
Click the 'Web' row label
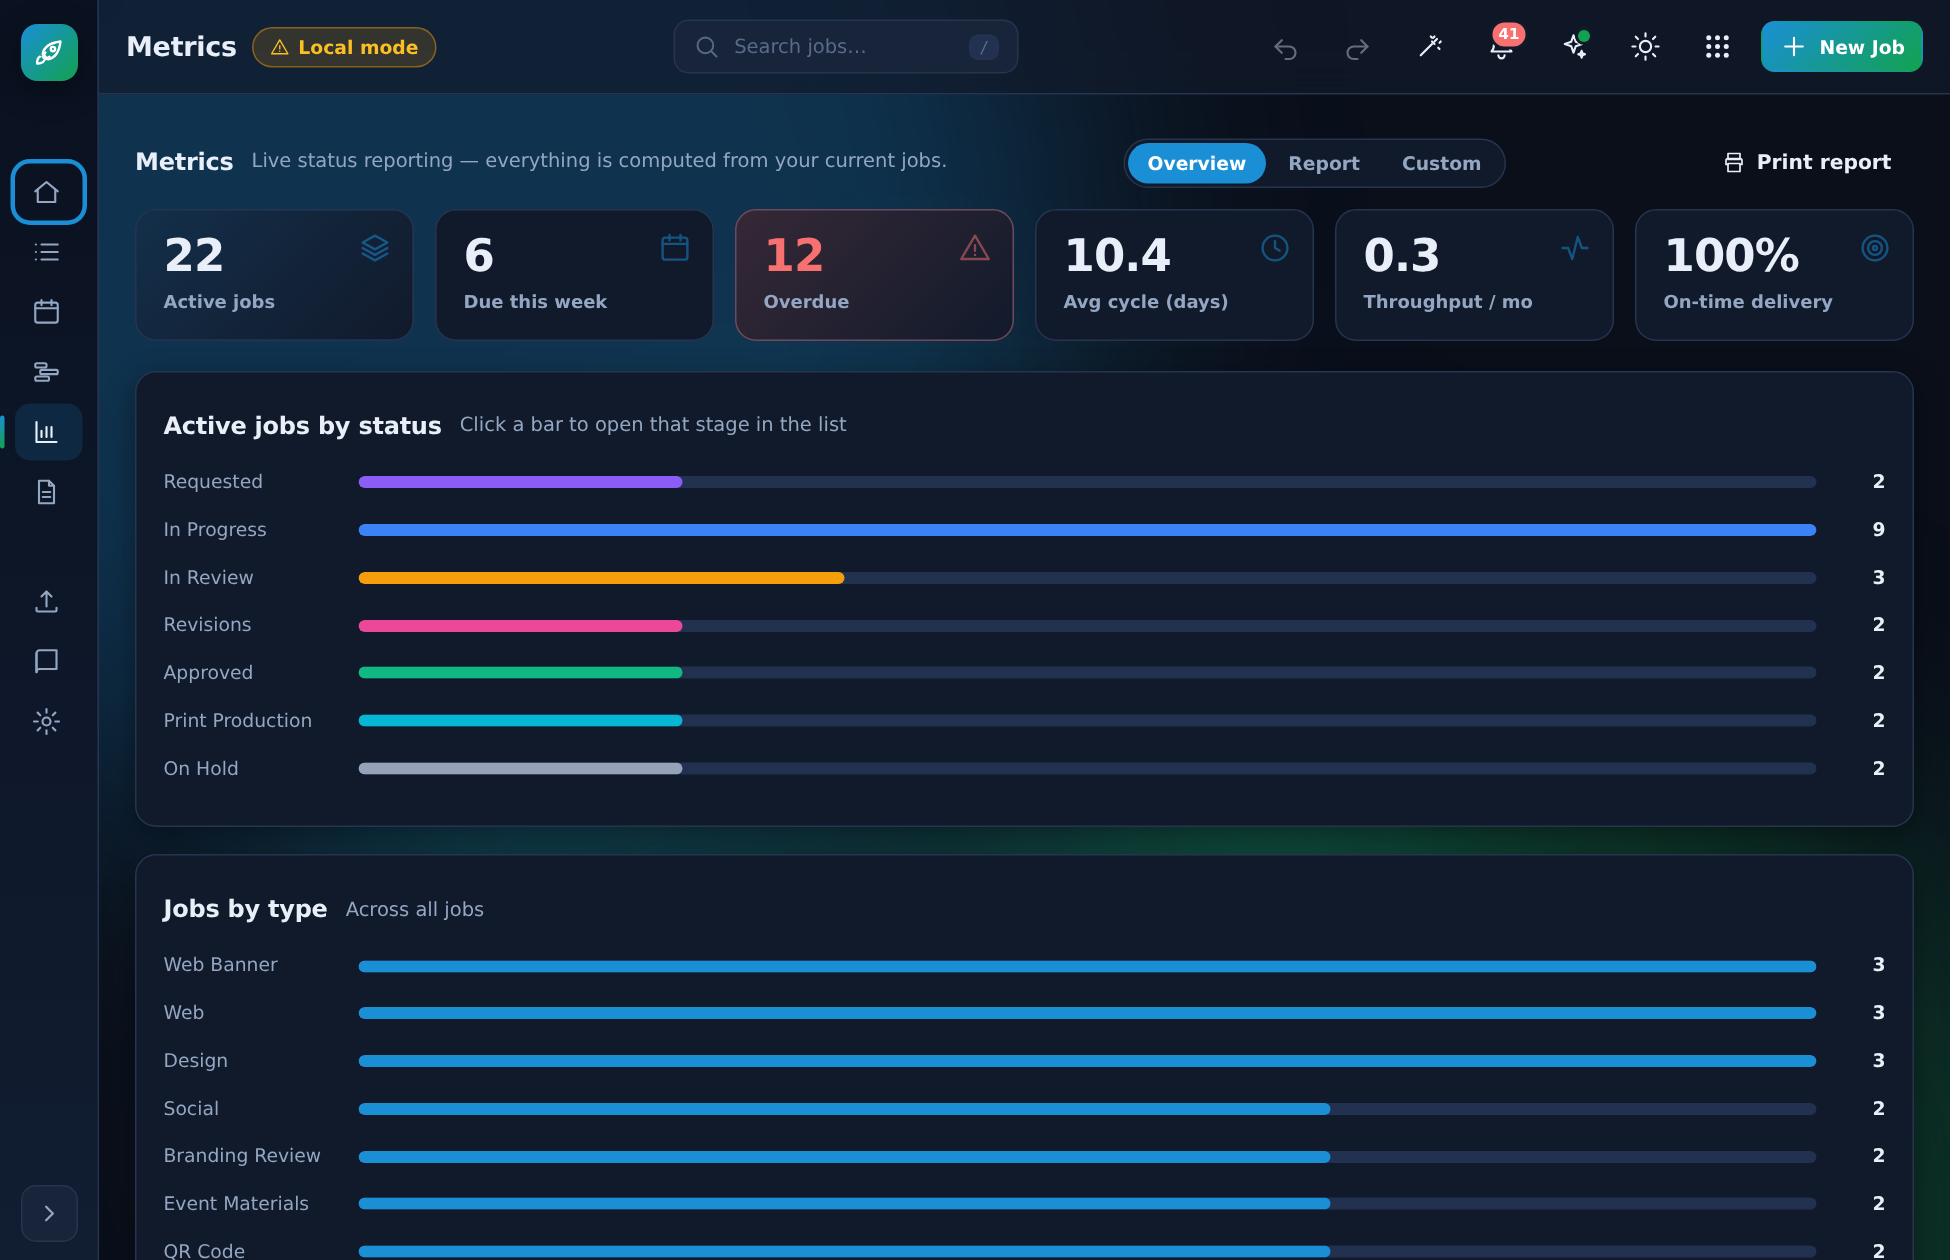click(x=184, y=1012)
